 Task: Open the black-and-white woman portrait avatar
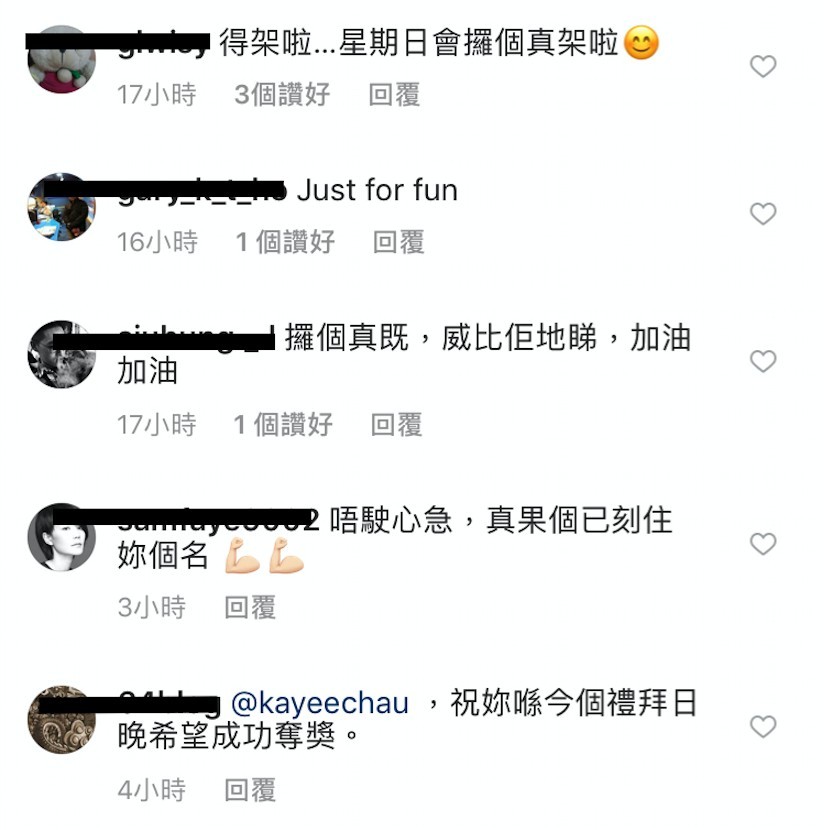[61, 537]
